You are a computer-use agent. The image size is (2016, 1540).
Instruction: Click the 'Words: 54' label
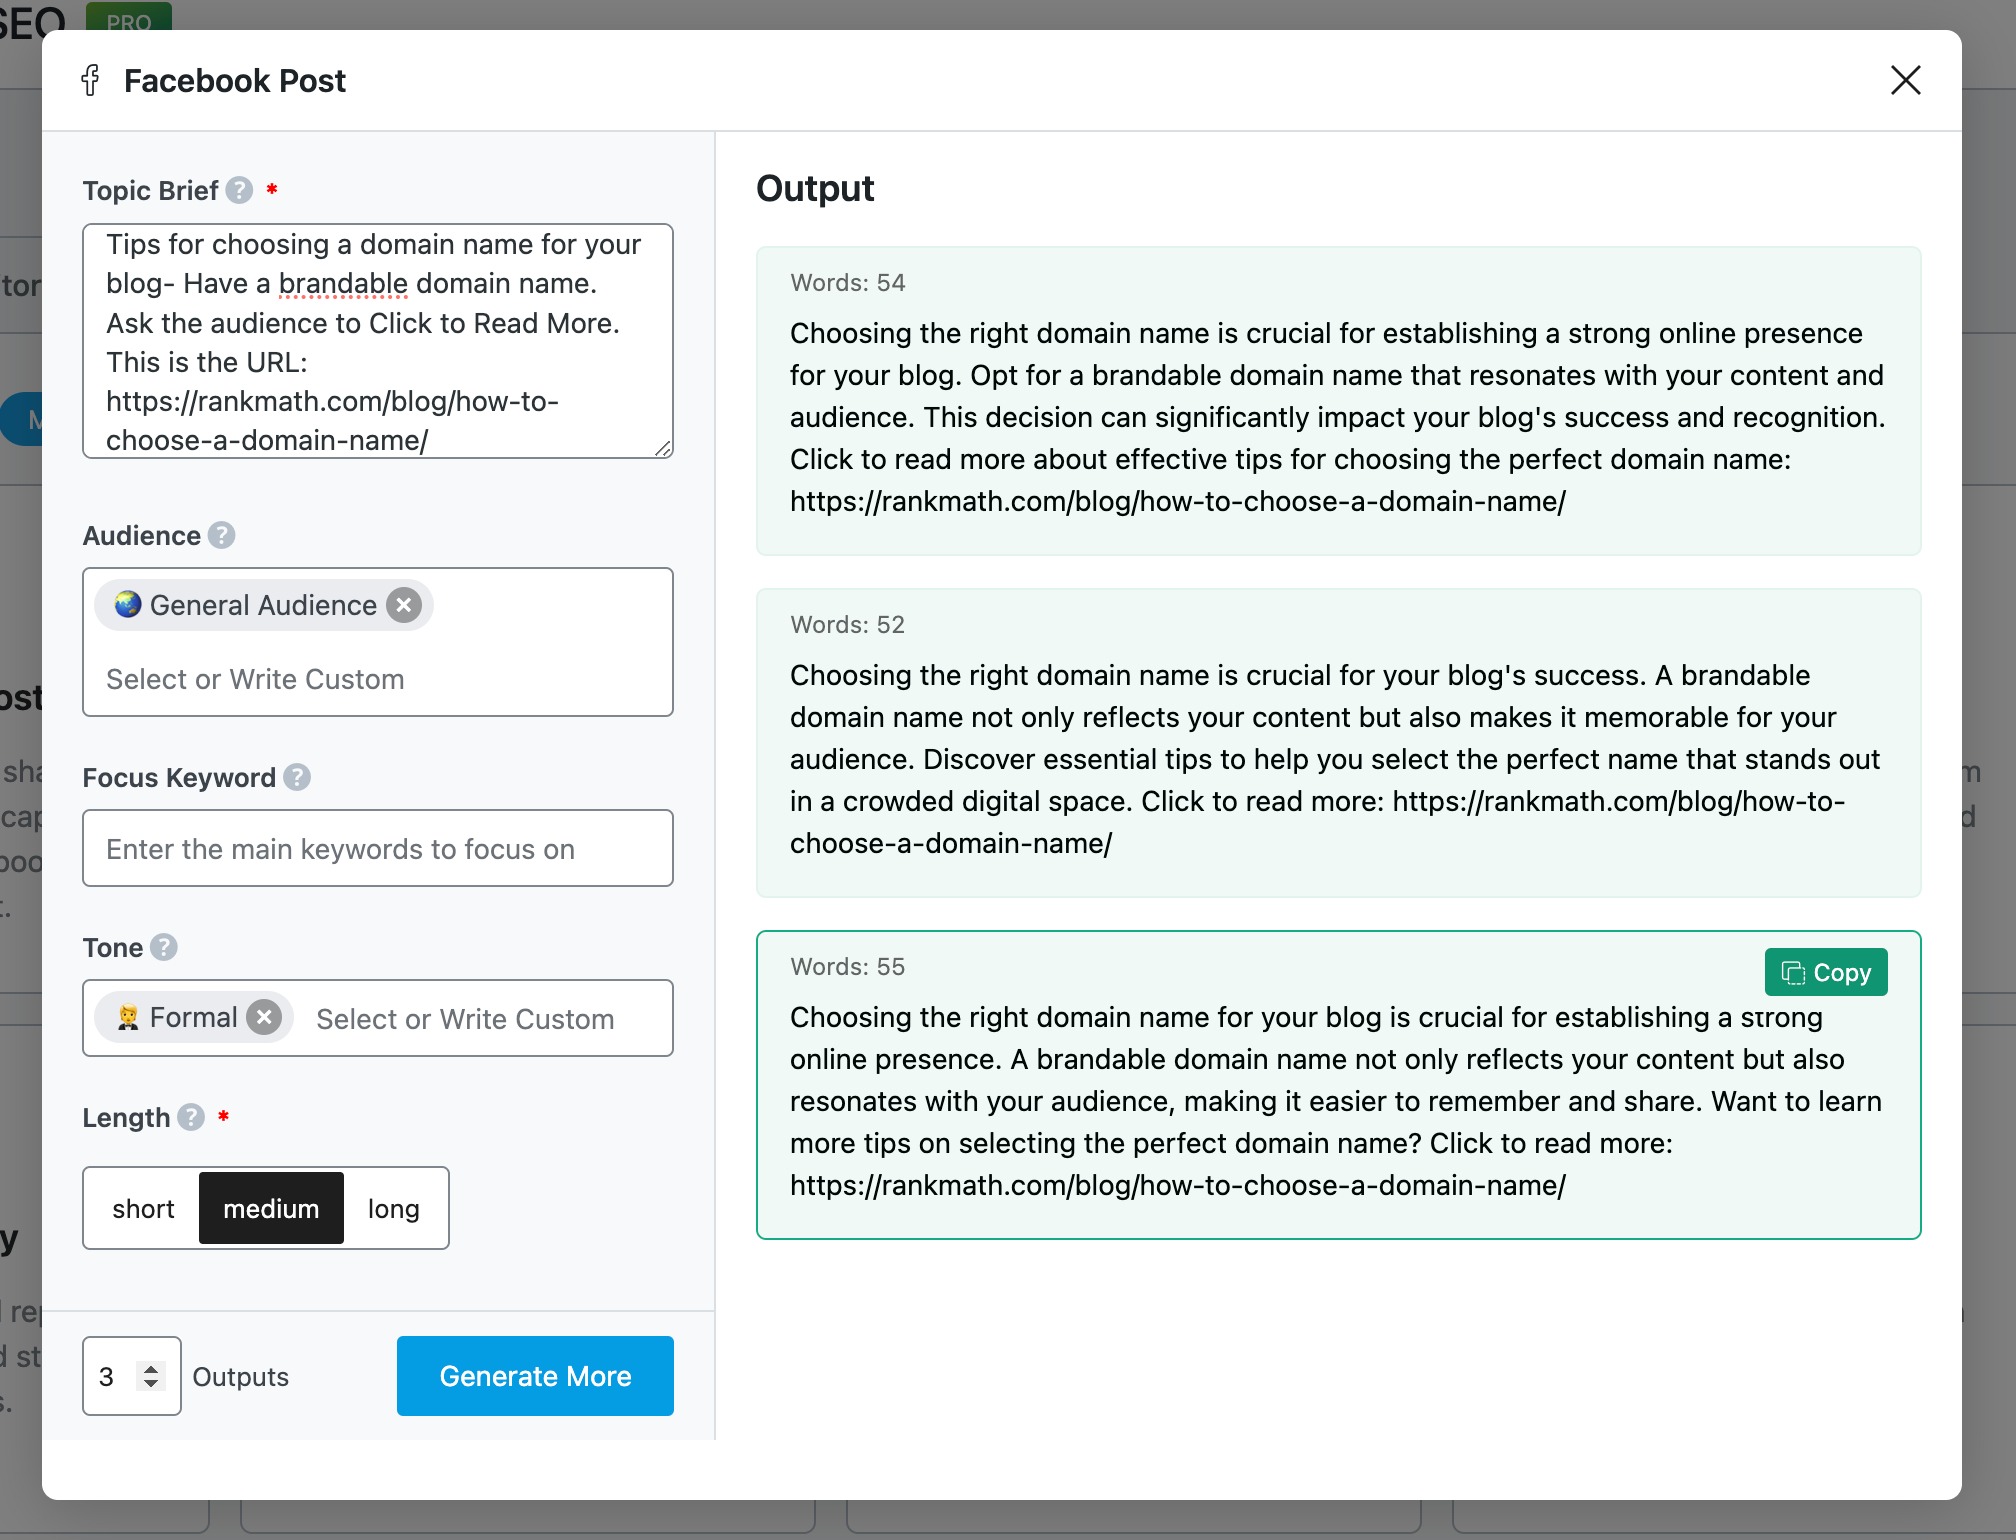pos(848,283)
